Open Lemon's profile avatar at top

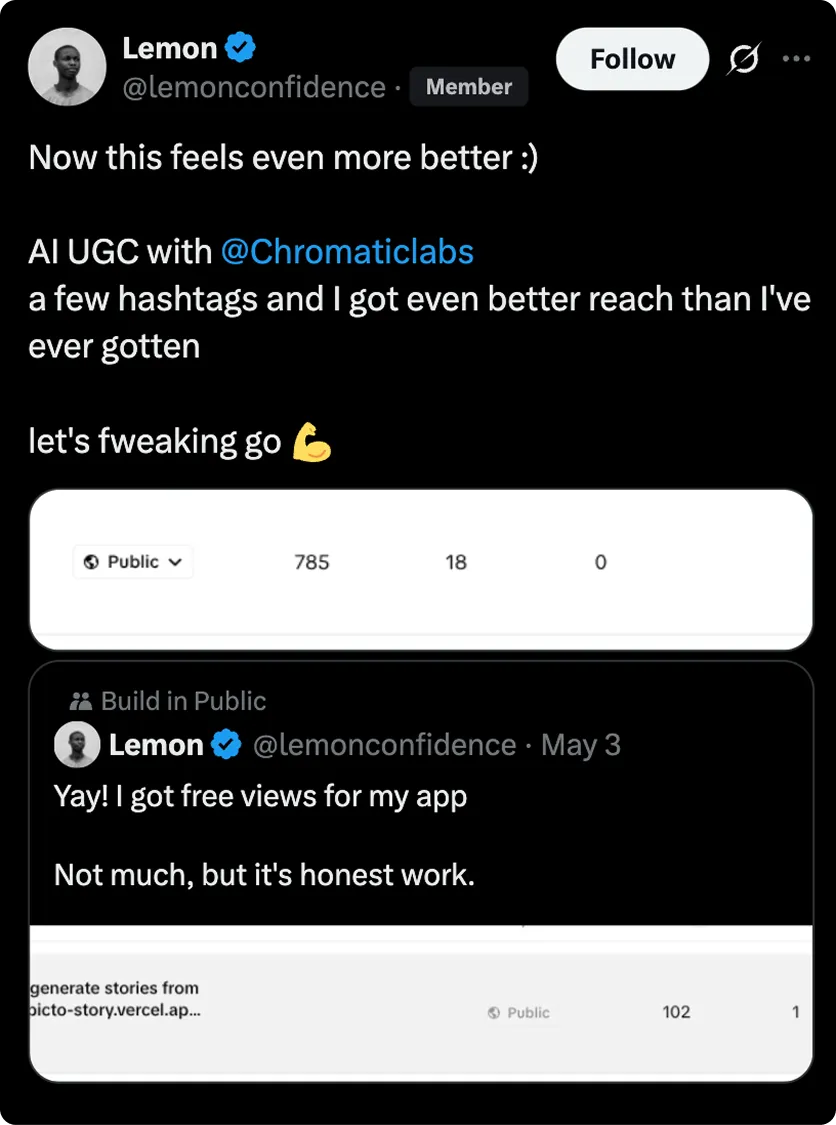pos(67,67)
